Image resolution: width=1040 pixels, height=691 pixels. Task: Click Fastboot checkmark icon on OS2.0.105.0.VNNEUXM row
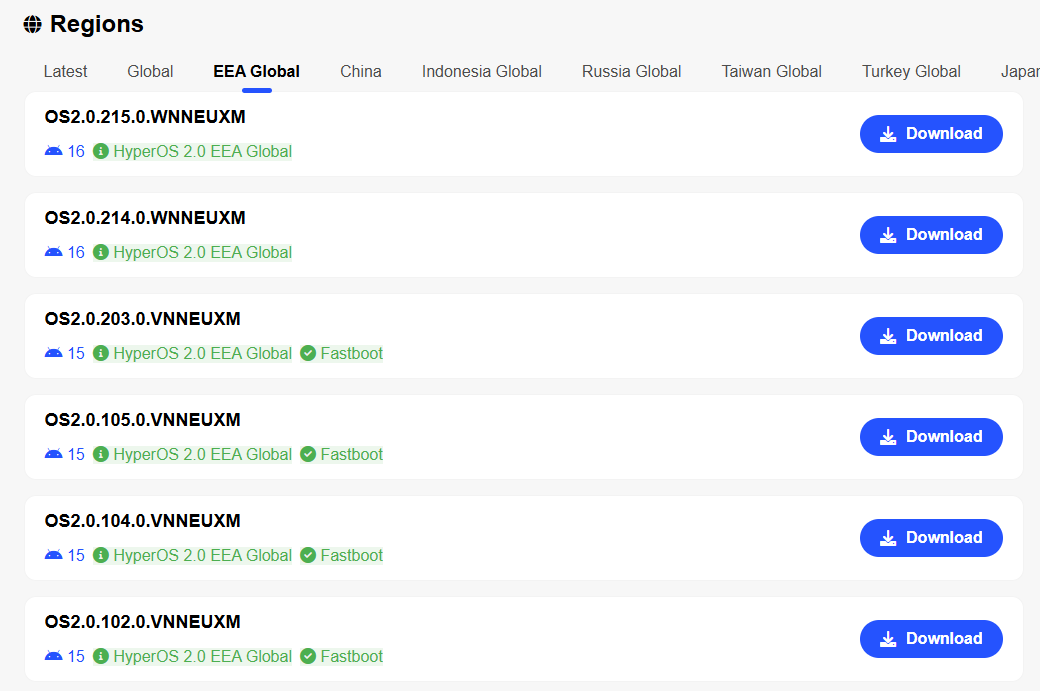coord(308,455)
